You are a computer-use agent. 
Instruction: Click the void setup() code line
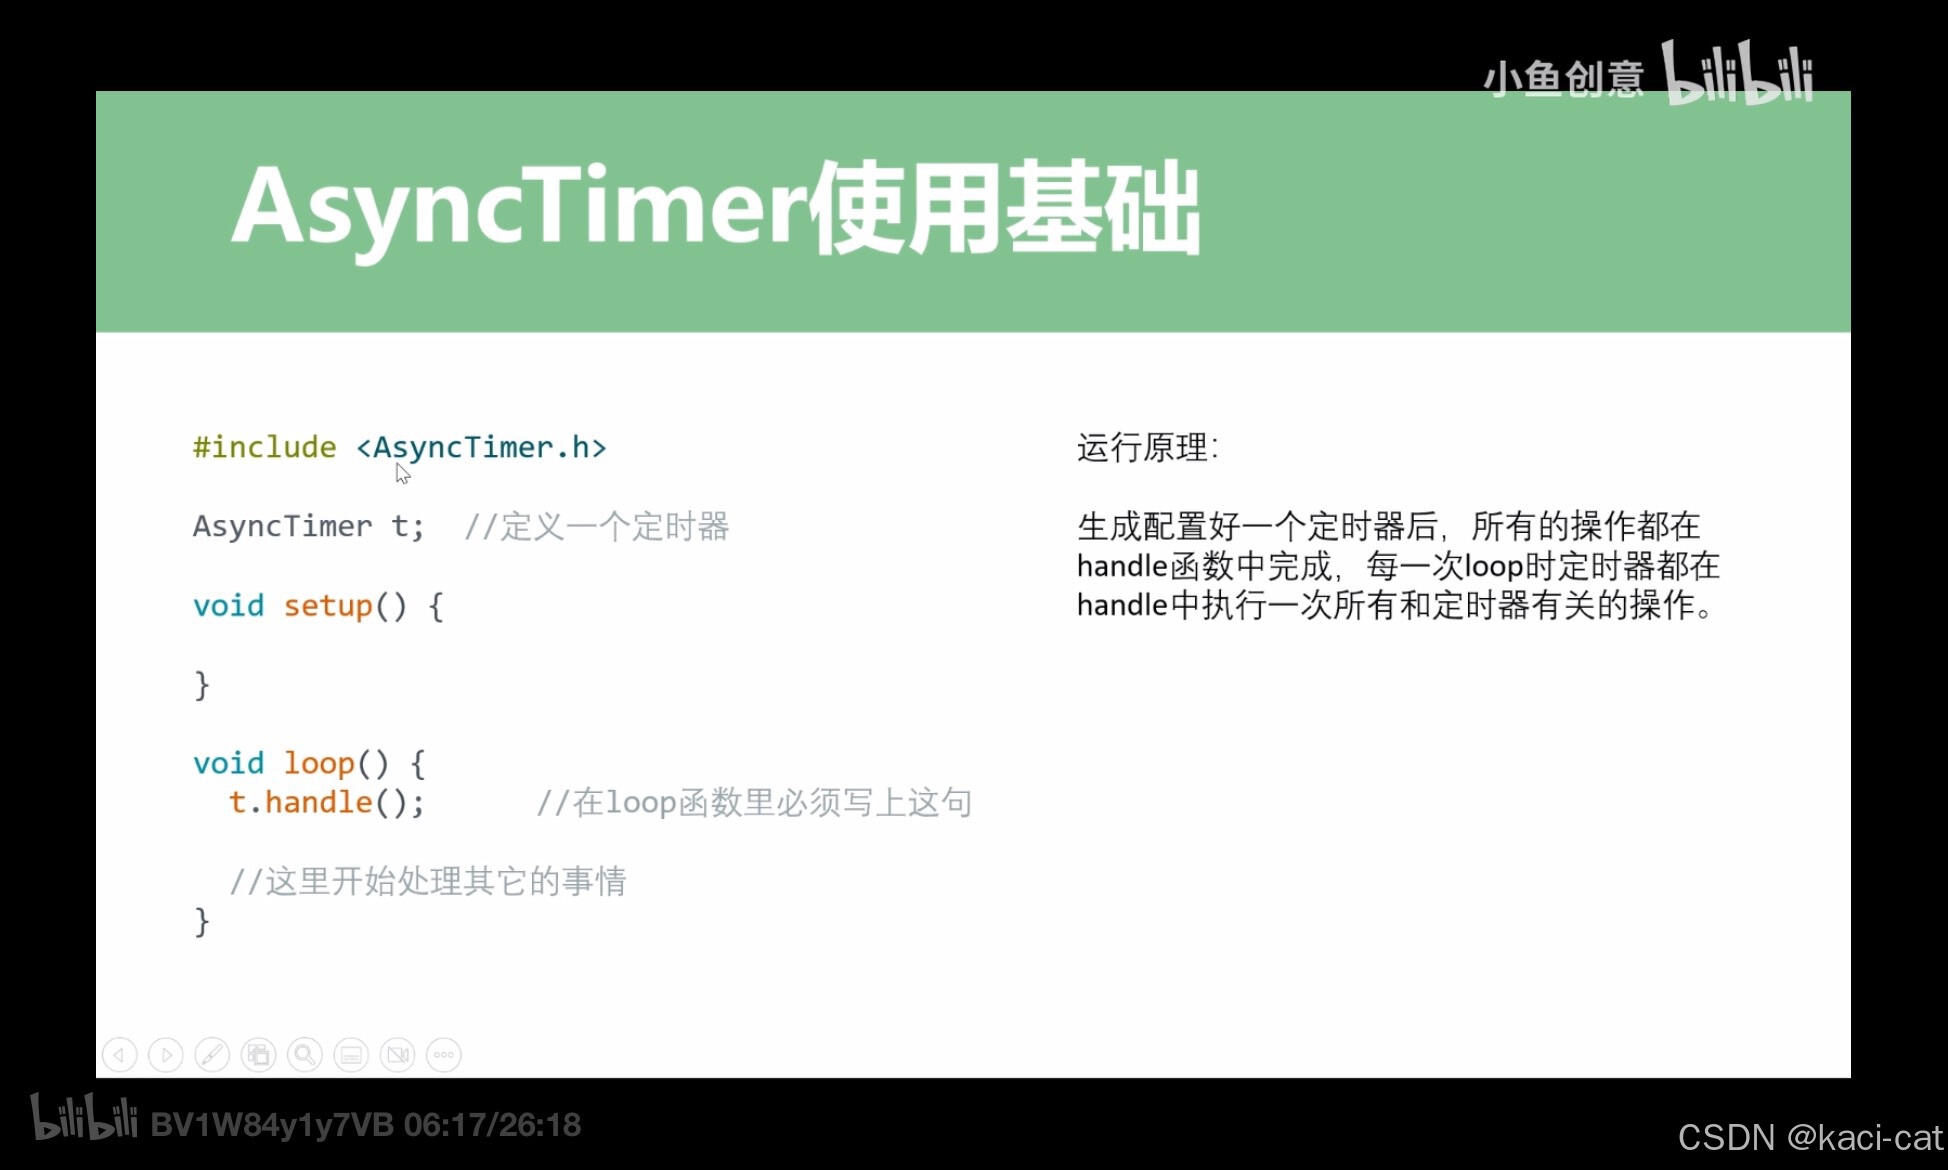click(317, 606)
